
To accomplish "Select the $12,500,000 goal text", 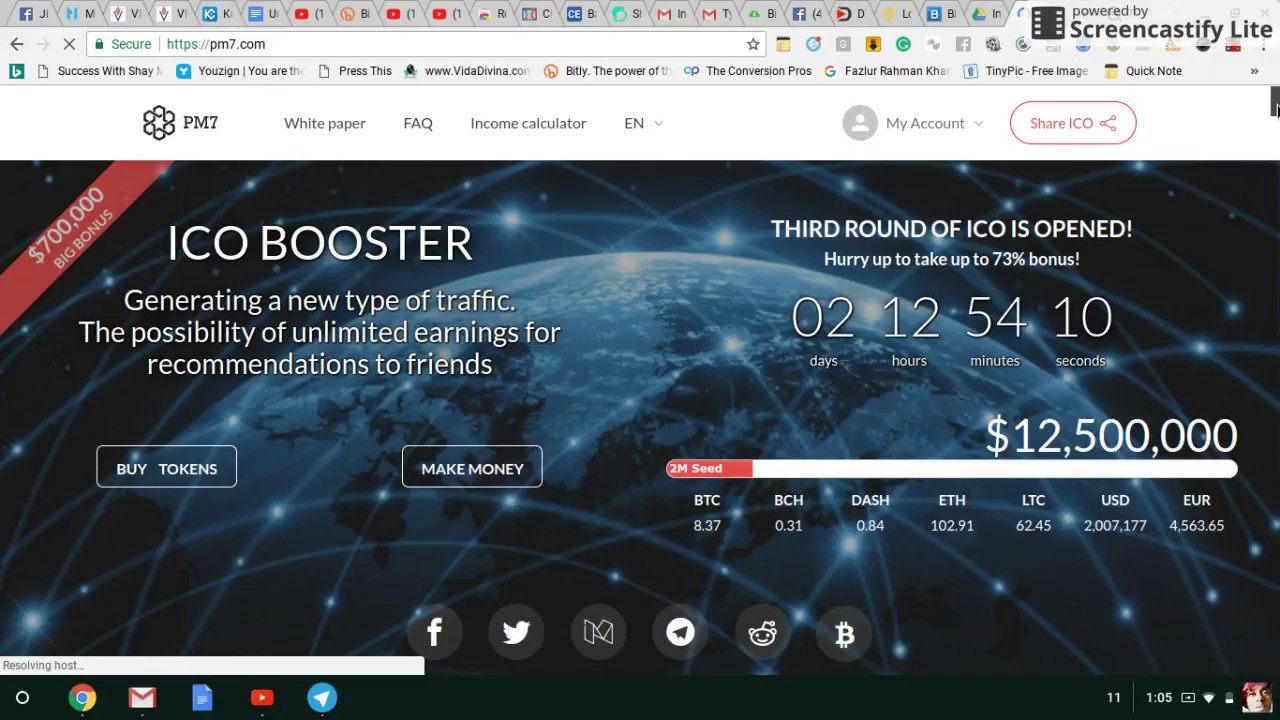I will (1111, 436).
